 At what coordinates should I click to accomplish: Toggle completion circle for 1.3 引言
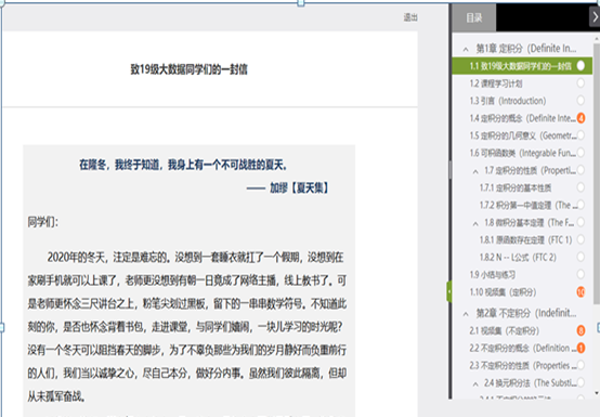coord(580,101)
